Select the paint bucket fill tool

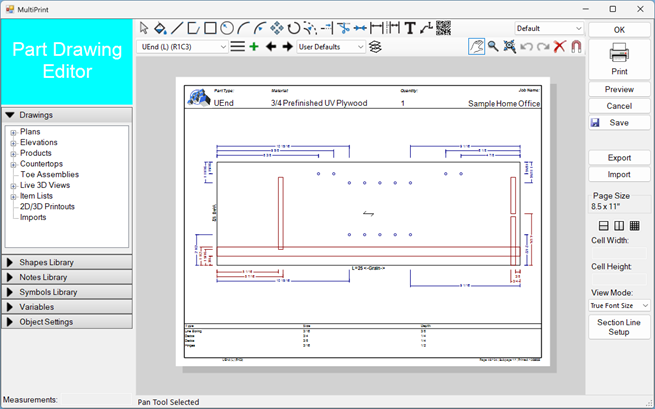click(160, 28)
